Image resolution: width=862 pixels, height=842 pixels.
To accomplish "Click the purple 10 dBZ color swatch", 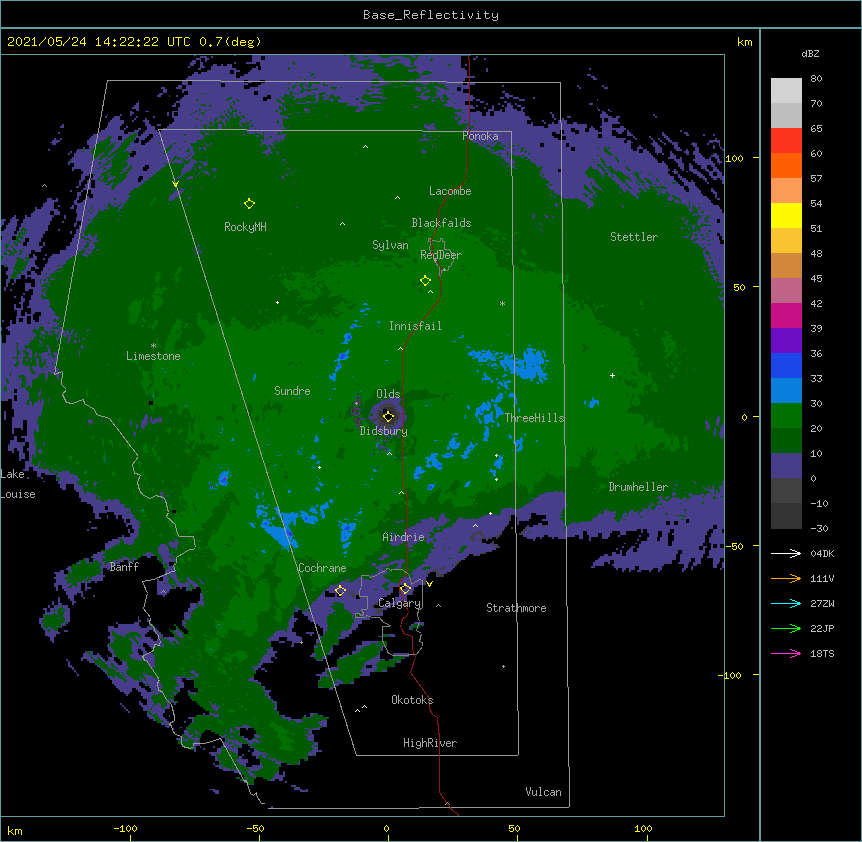I will [x=786, y=466].
